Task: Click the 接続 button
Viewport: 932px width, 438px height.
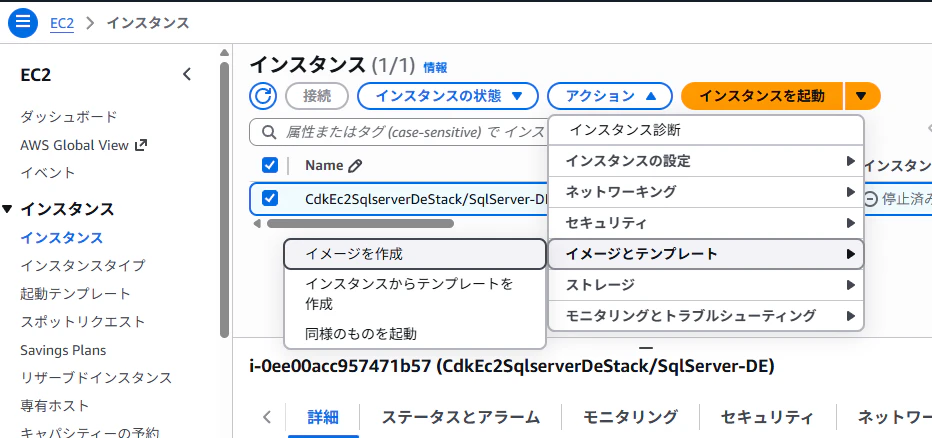Action: [317, 96]
